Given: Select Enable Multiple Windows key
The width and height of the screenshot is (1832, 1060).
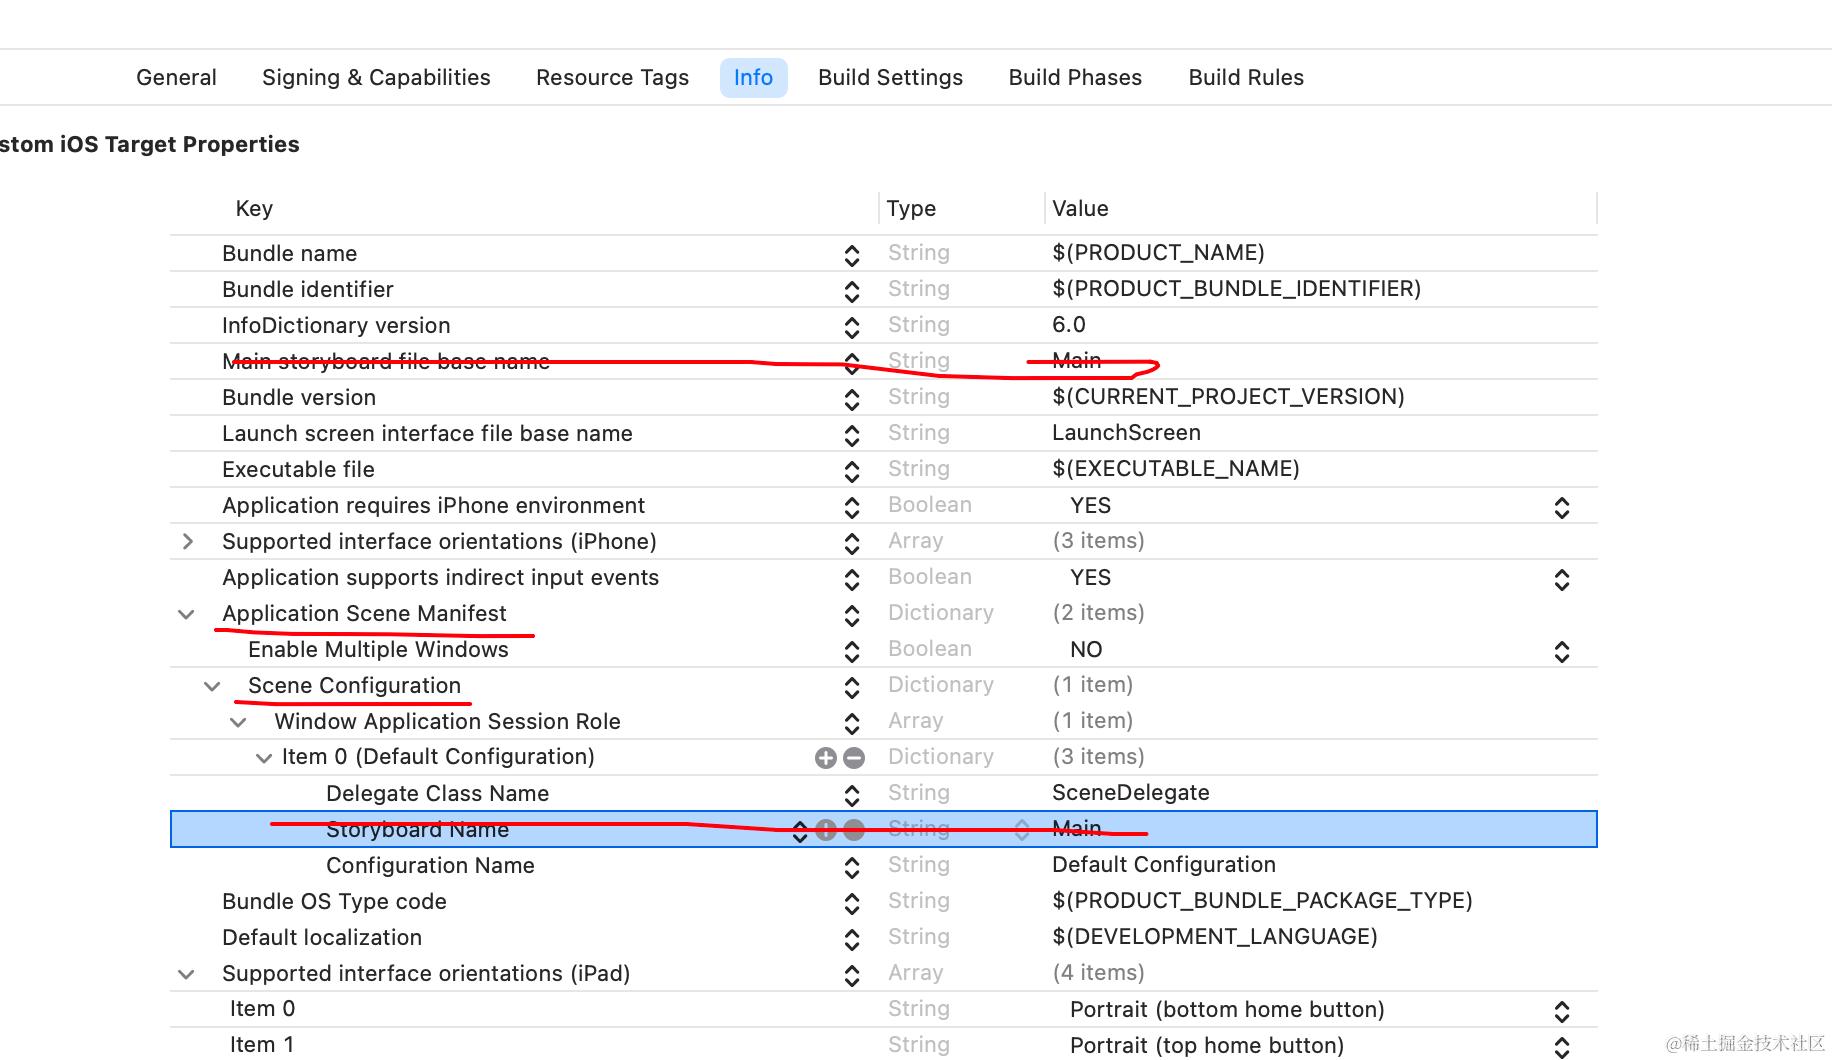Looking at the screenshot, I should coord(378,649).
